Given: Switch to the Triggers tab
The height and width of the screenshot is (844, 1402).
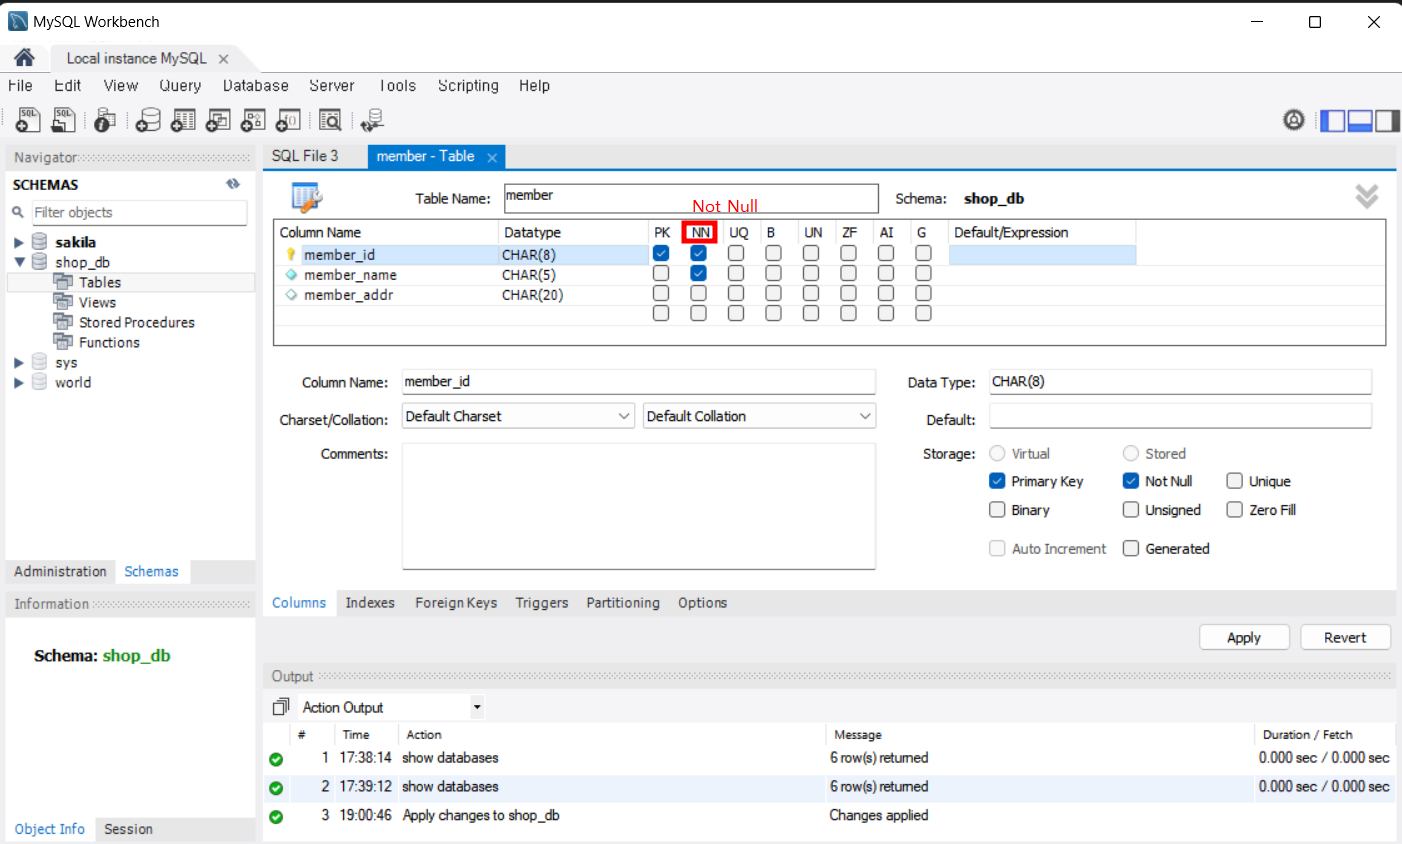Looking at the screenshot, I should coord(542,603).
